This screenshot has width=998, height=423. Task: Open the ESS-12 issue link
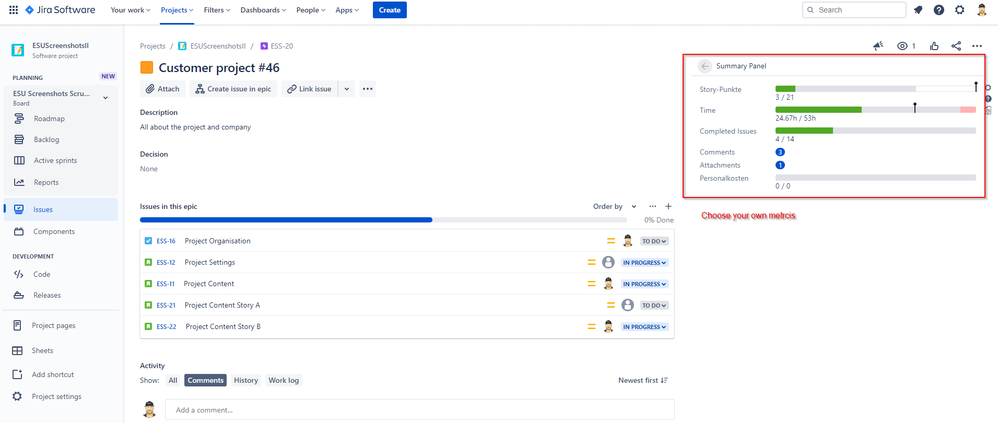pos(166,262)
